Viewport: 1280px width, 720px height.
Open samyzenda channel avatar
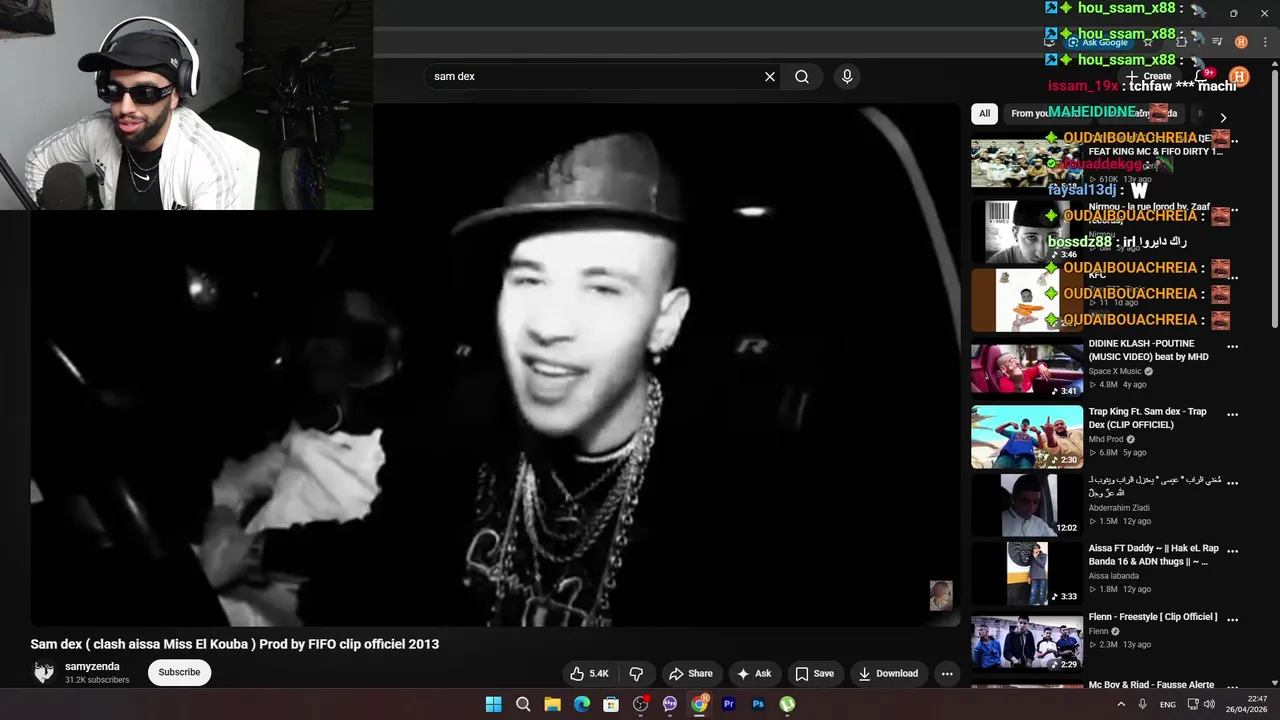43,672
